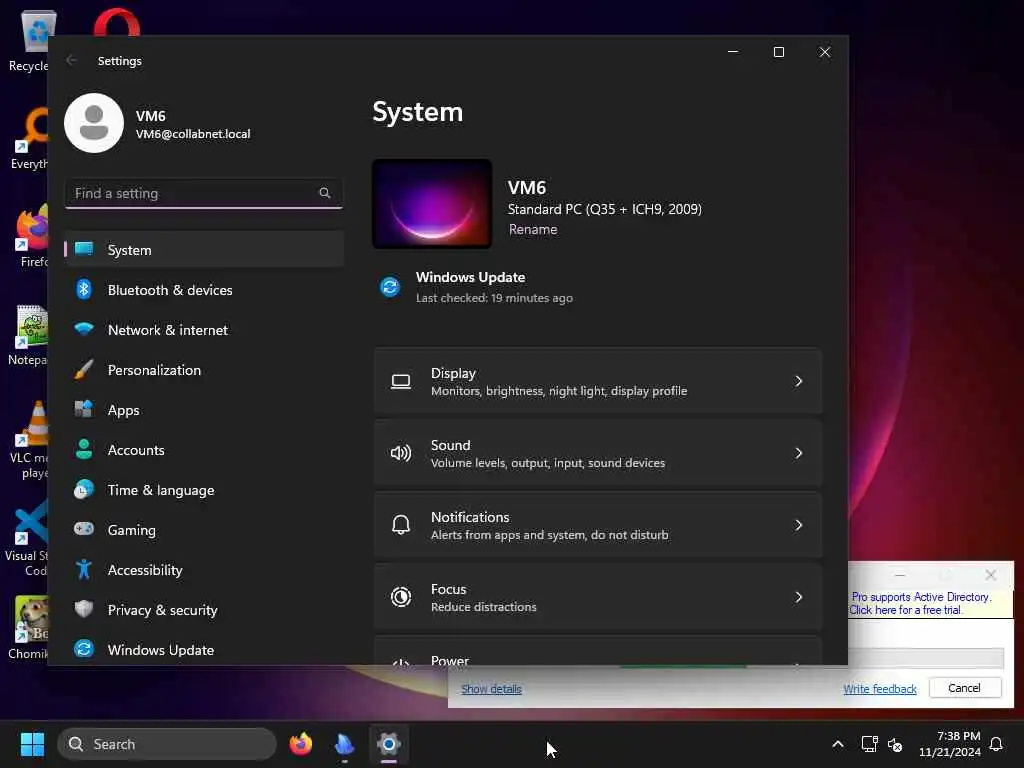Click the Focus circle icon
Image resolution: width=1024 pixels, height=768 pixels.
tap(400, 597)
